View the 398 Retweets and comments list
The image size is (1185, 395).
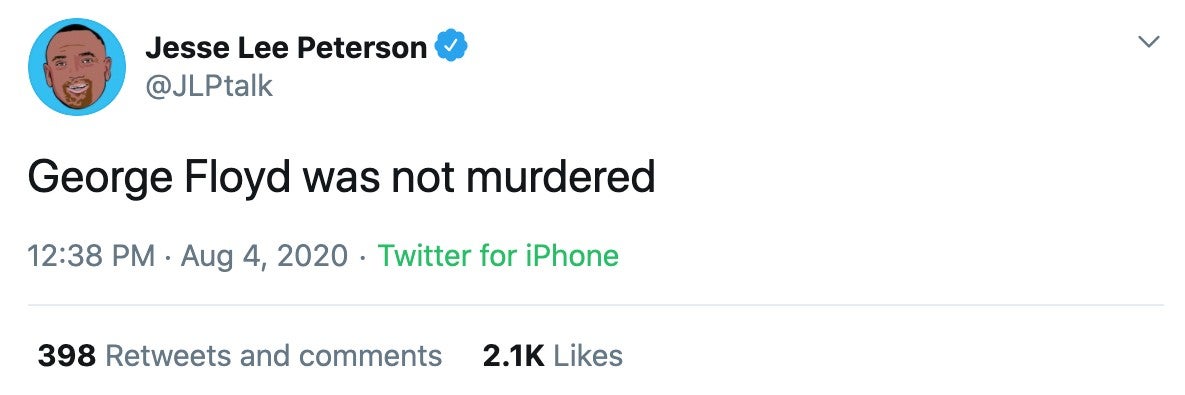pos(240,356)
